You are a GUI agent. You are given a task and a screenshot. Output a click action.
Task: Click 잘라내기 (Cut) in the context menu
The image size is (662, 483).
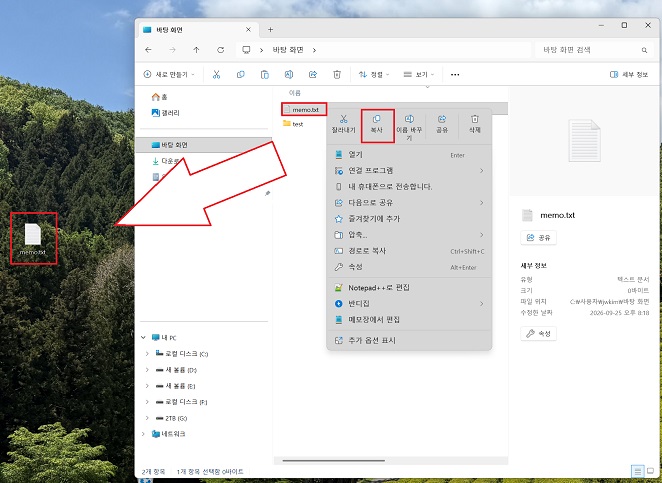pyautogui.click(x=344, y=125)
